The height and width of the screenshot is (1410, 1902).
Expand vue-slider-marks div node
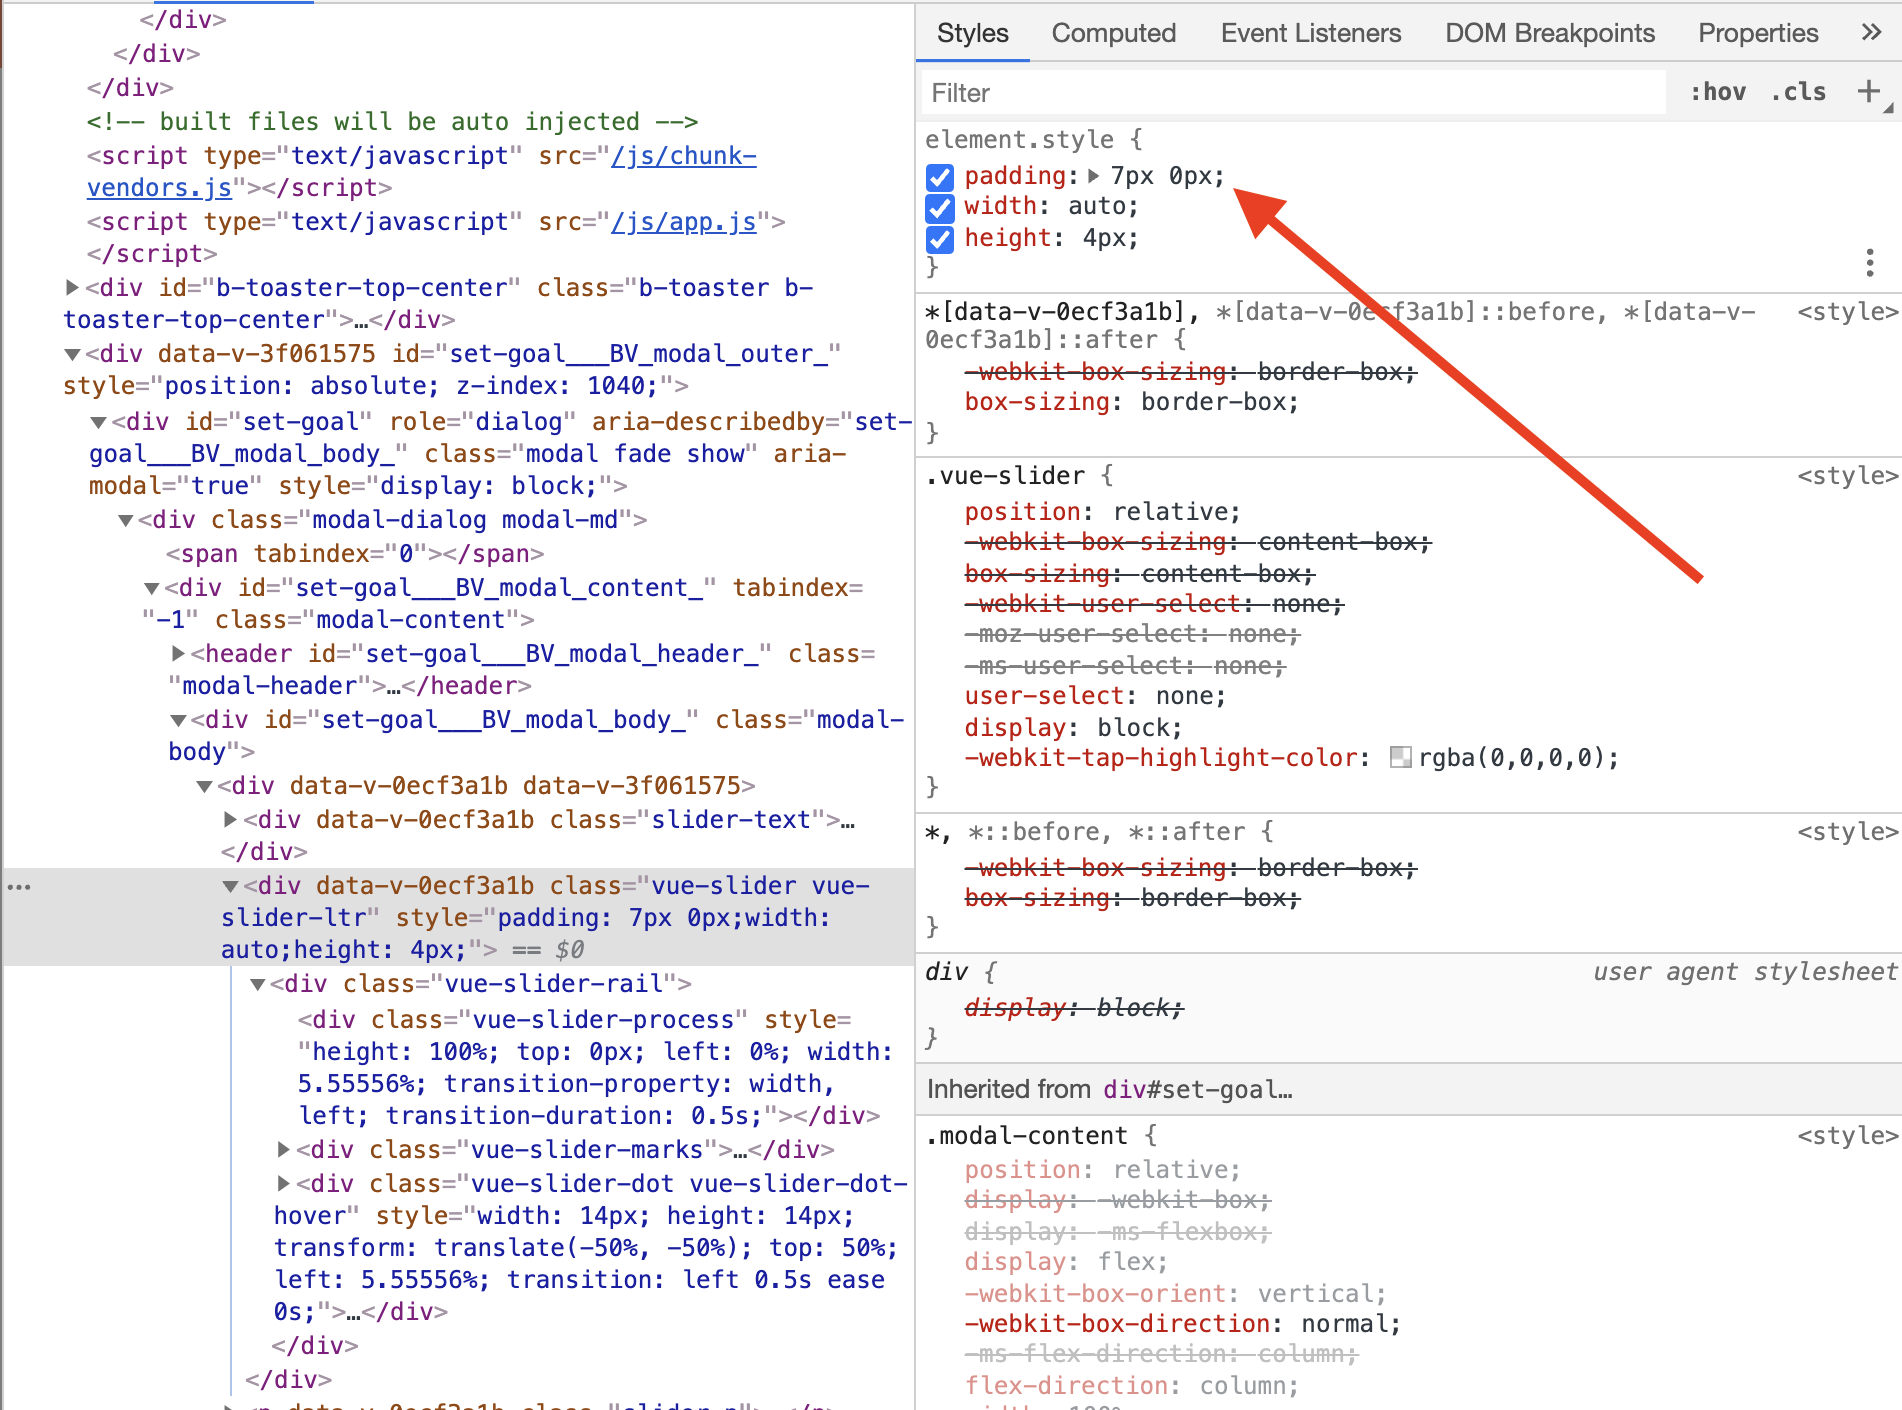pyautogui.click(x=284, y=1150)
